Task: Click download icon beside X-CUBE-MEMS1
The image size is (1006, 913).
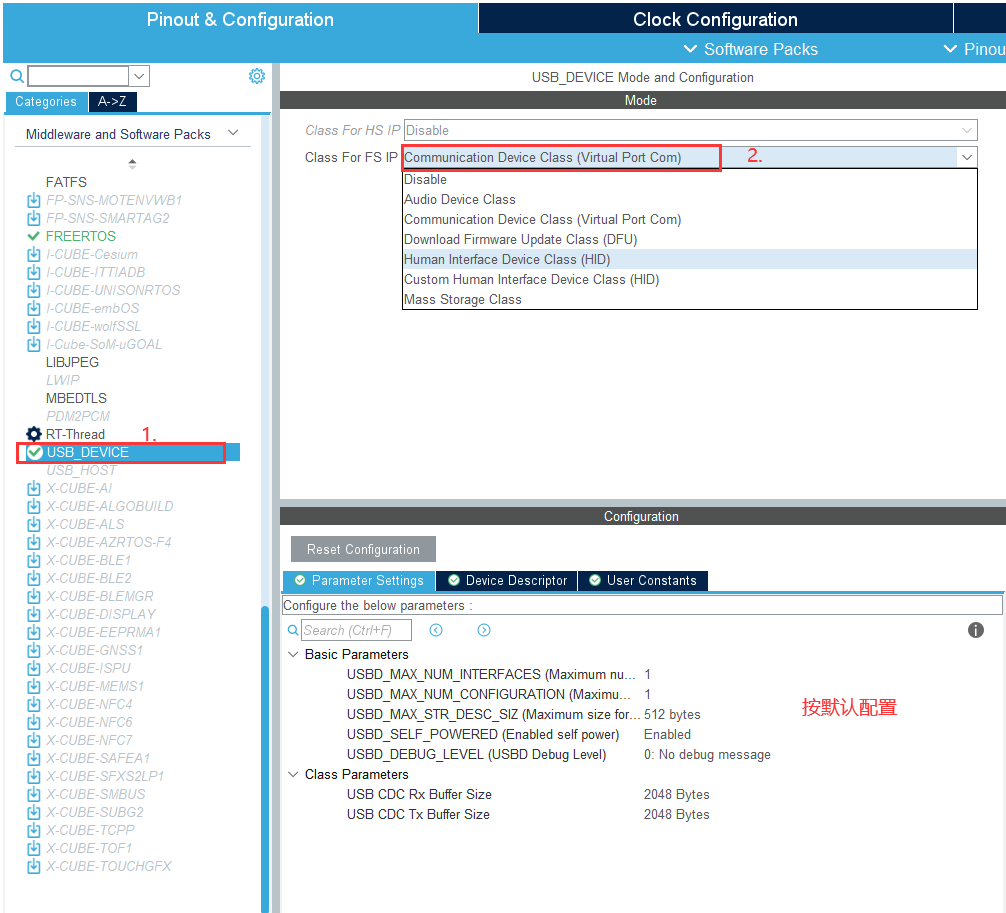Action: pos(34,686)
